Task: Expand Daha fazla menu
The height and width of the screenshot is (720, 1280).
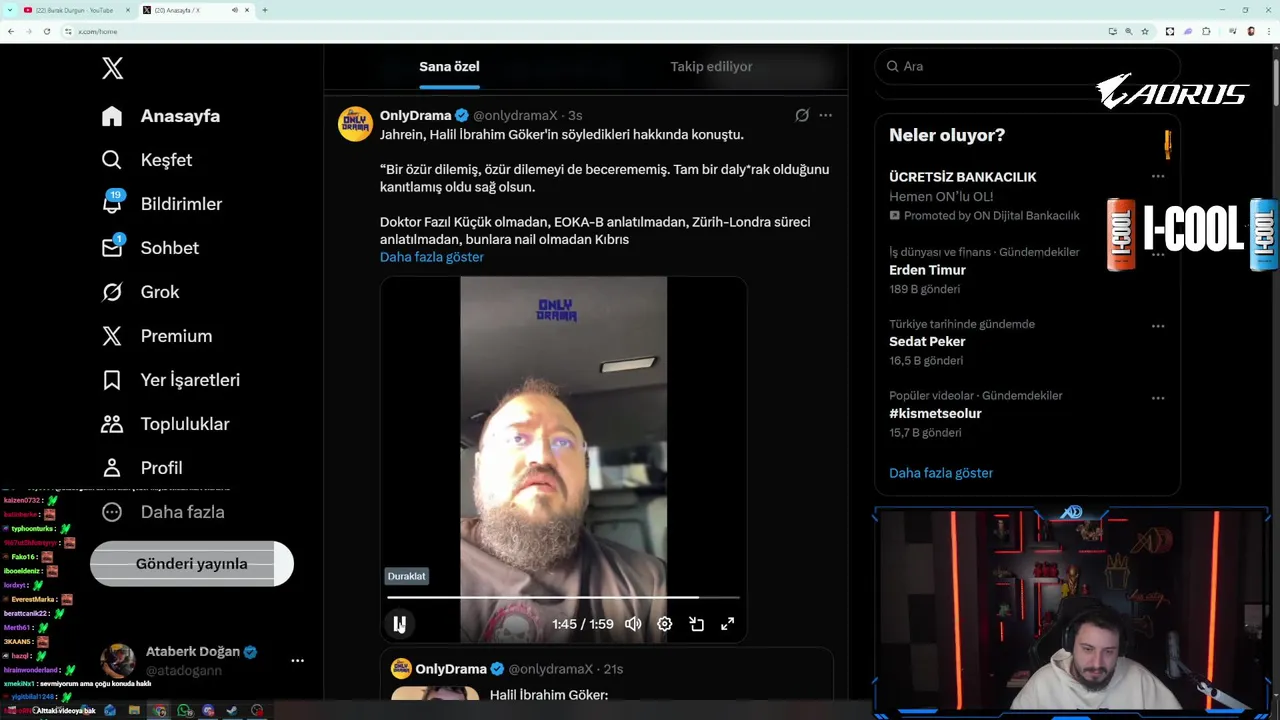Action: (163, 512)
